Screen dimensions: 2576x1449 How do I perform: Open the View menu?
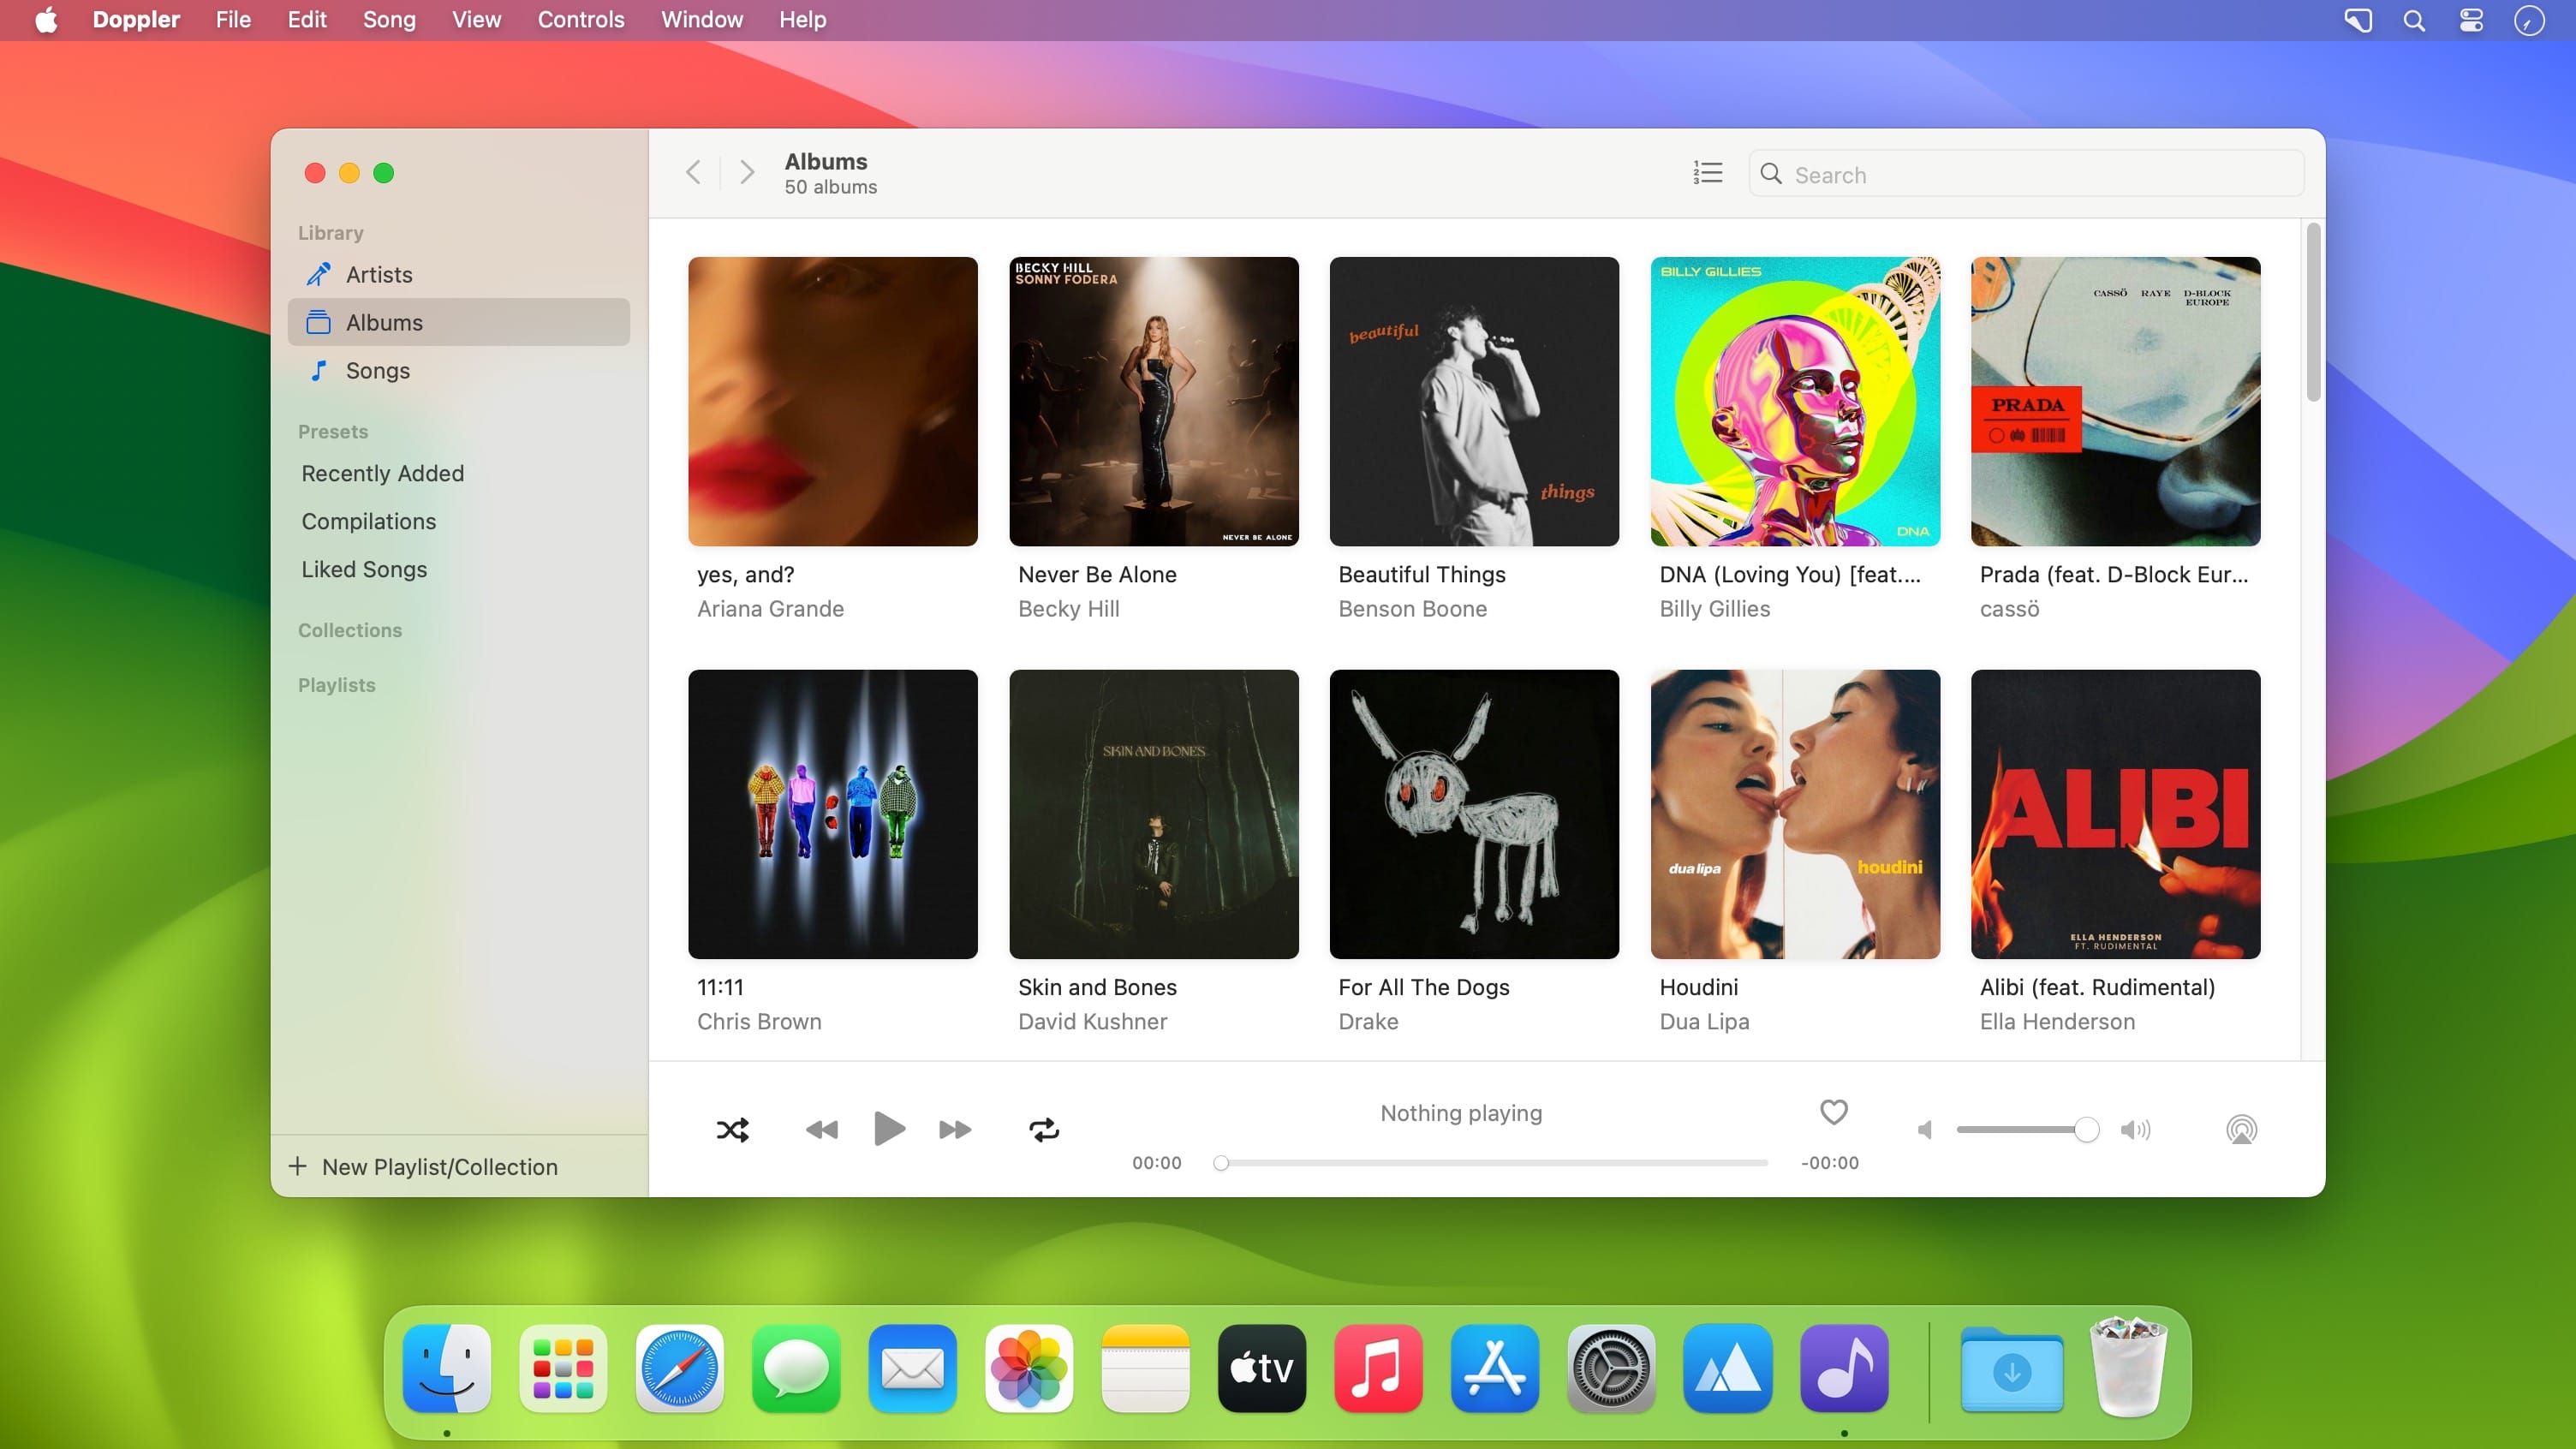click(x=476, y=20)
